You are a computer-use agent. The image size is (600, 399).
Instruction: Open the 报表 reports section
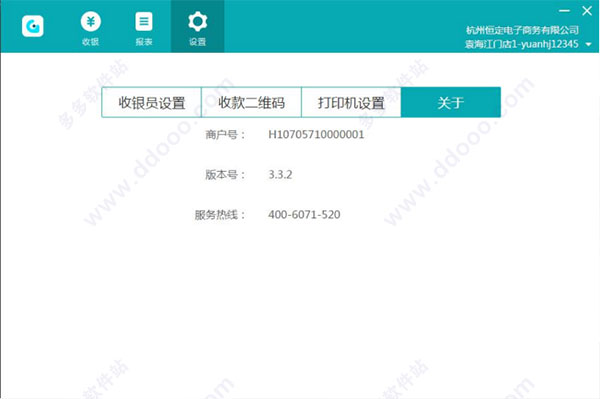[144, 28]
